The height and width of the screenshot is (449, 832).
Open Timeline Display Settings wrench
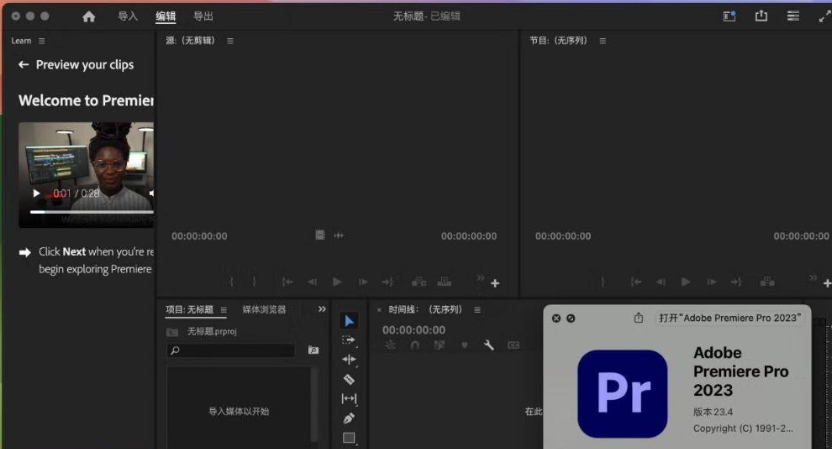(489, 346)
